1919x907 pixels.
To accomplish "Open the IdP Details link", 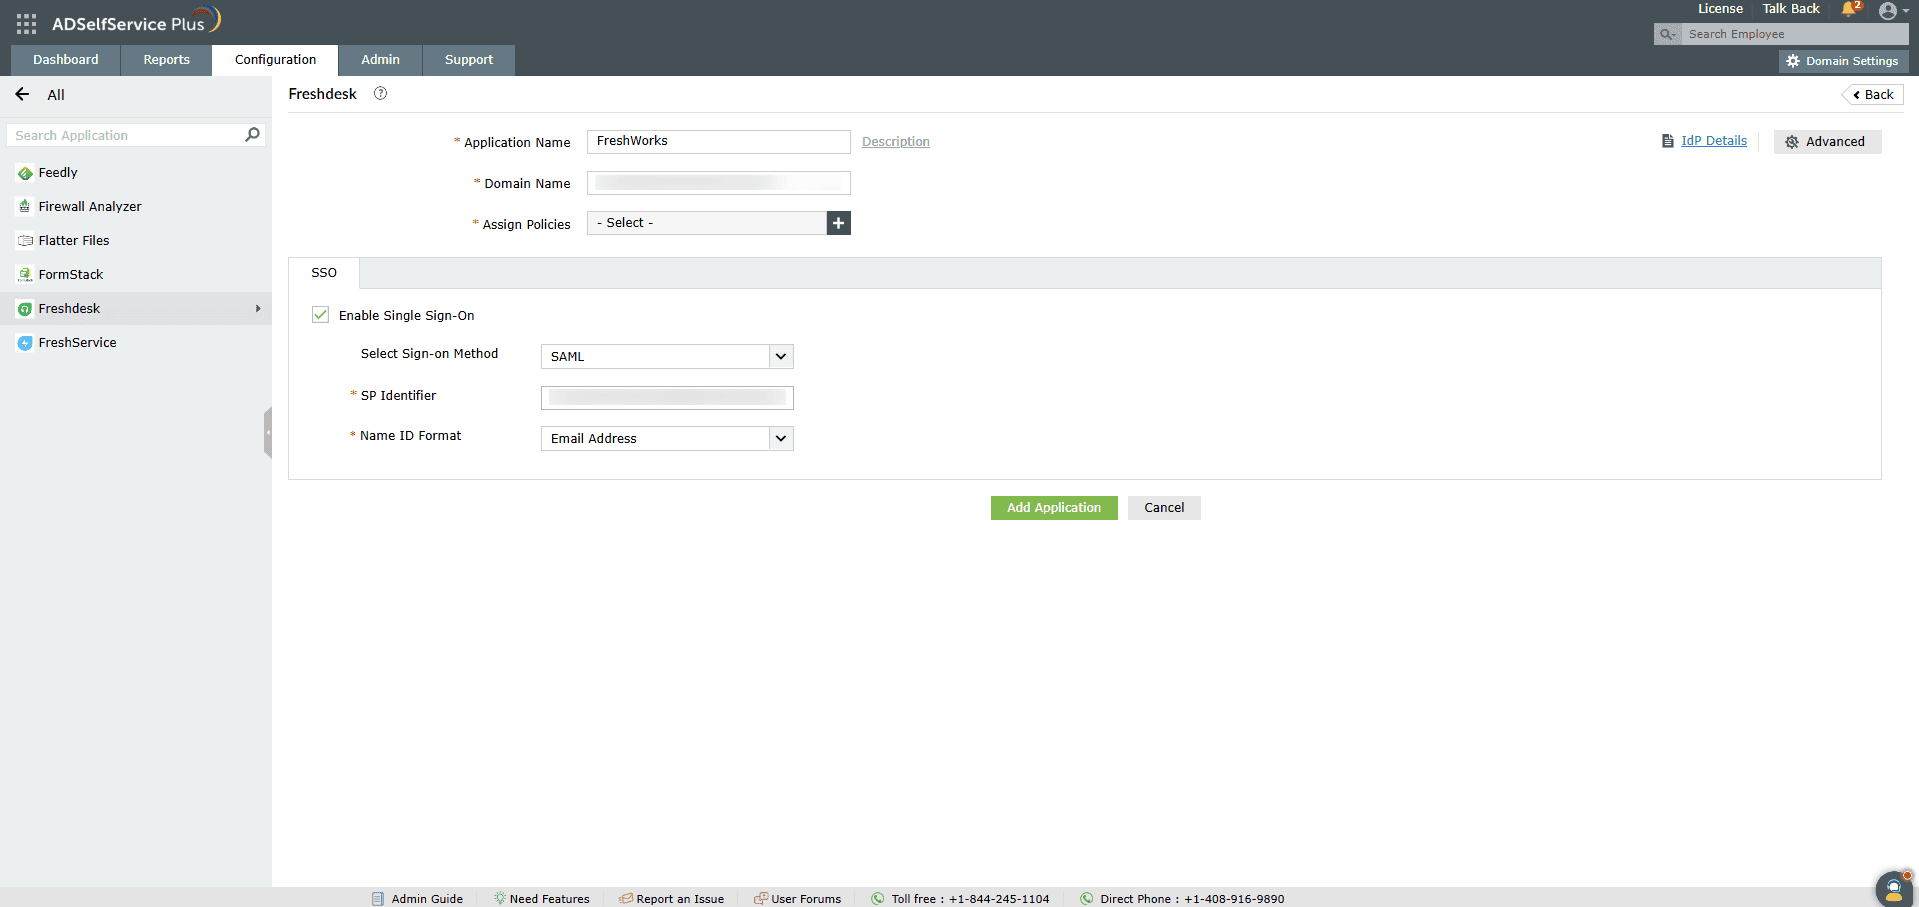I will click(1713, 140).
